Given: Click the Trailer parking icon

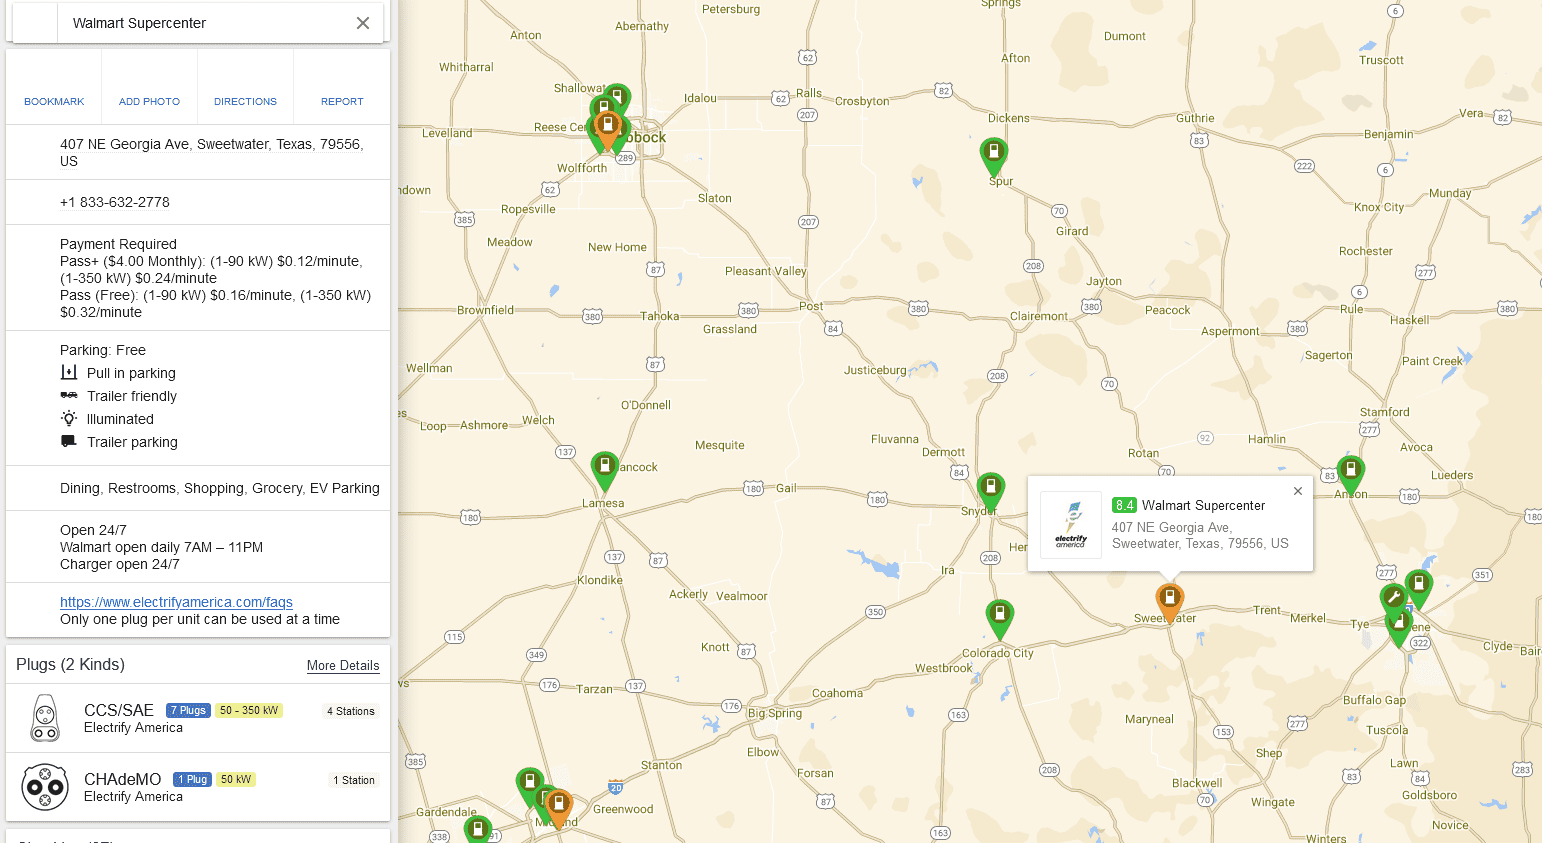Looking at the screenshot, I should pos(69,441).
